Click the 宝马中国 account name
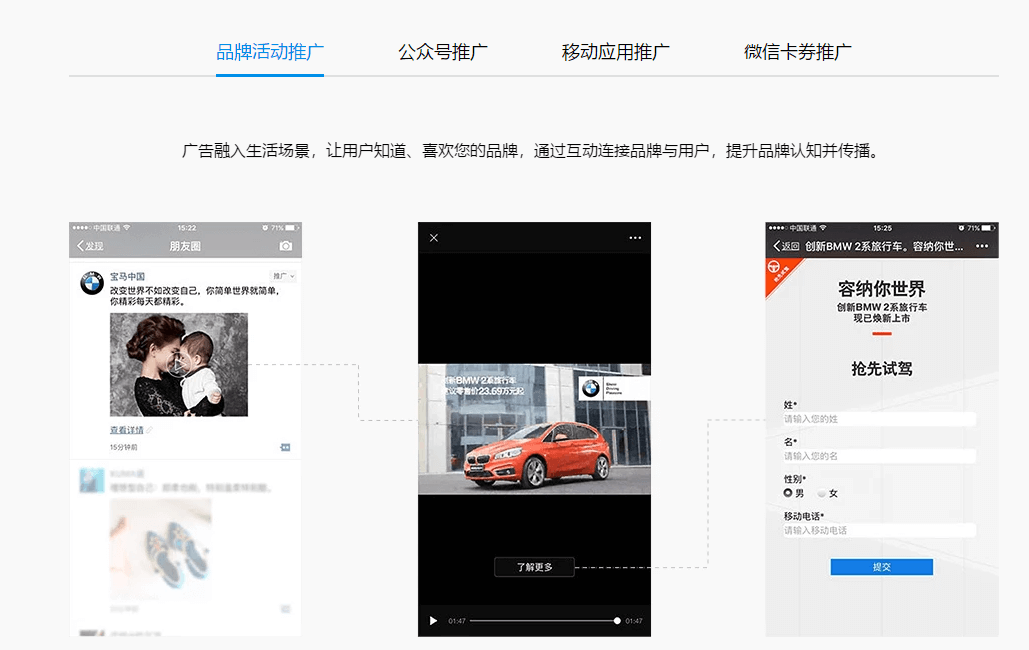The width and height of the screenshot is (1029, 650). (x=127, y=276)
